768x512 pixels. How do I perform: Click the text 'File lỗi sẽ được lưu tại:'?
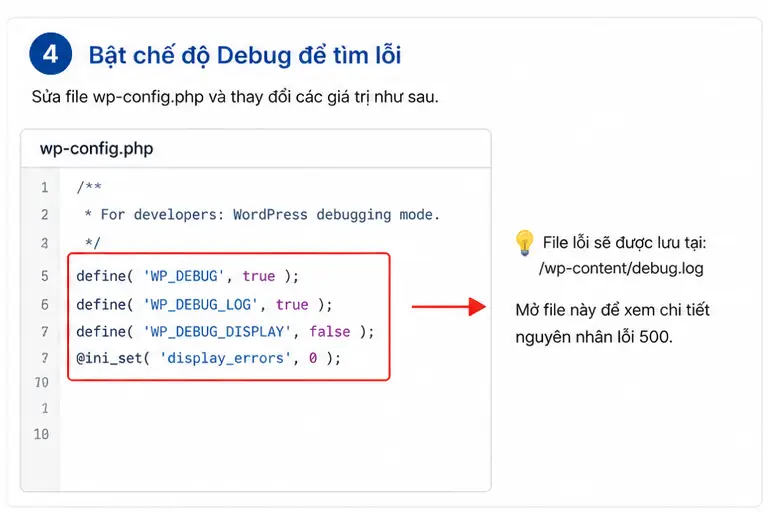(x=624, y=243)
